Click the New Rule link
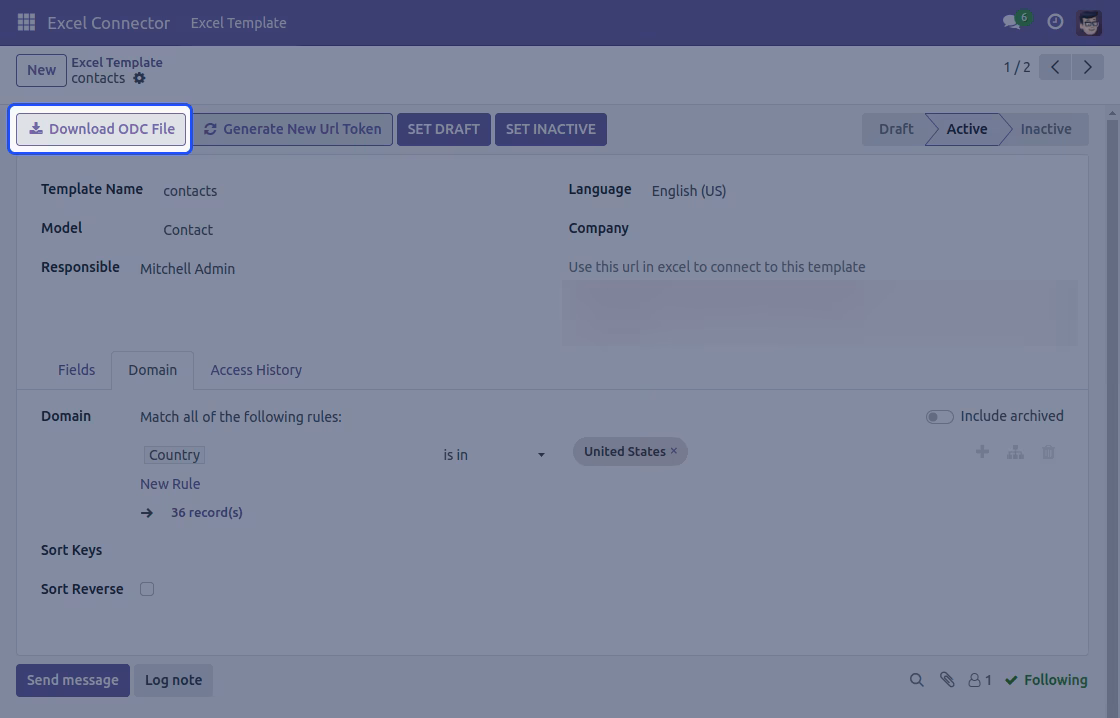Viewport: 1120px width, 718px height. [x=170, y=484]
